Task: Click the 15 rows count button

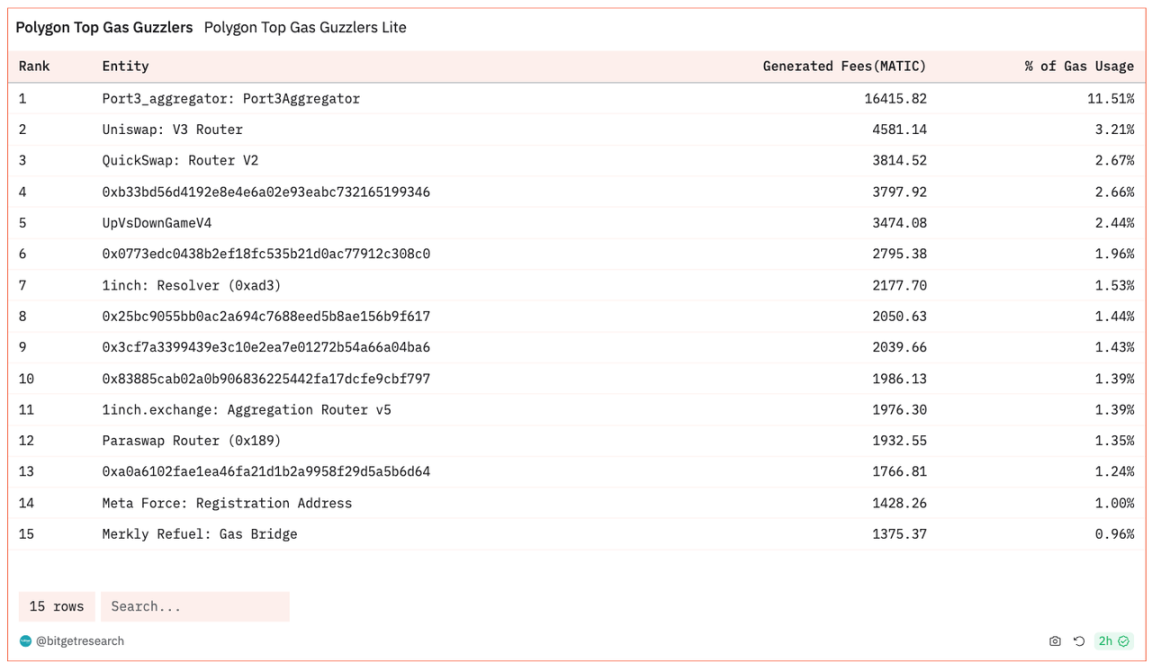Action: click(x=56, y=607)
